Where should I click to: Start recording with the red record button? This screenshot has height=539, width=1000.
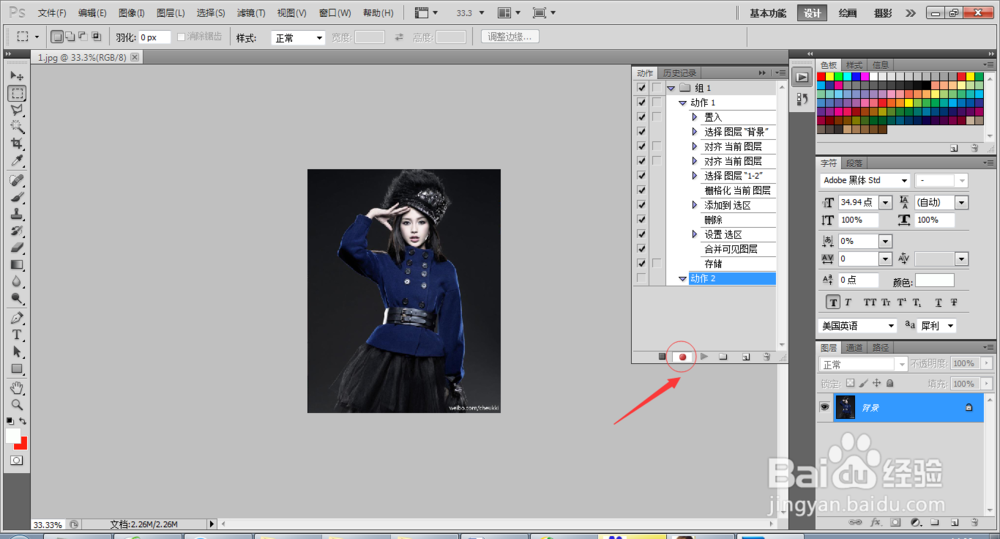(x=682, y=357)
